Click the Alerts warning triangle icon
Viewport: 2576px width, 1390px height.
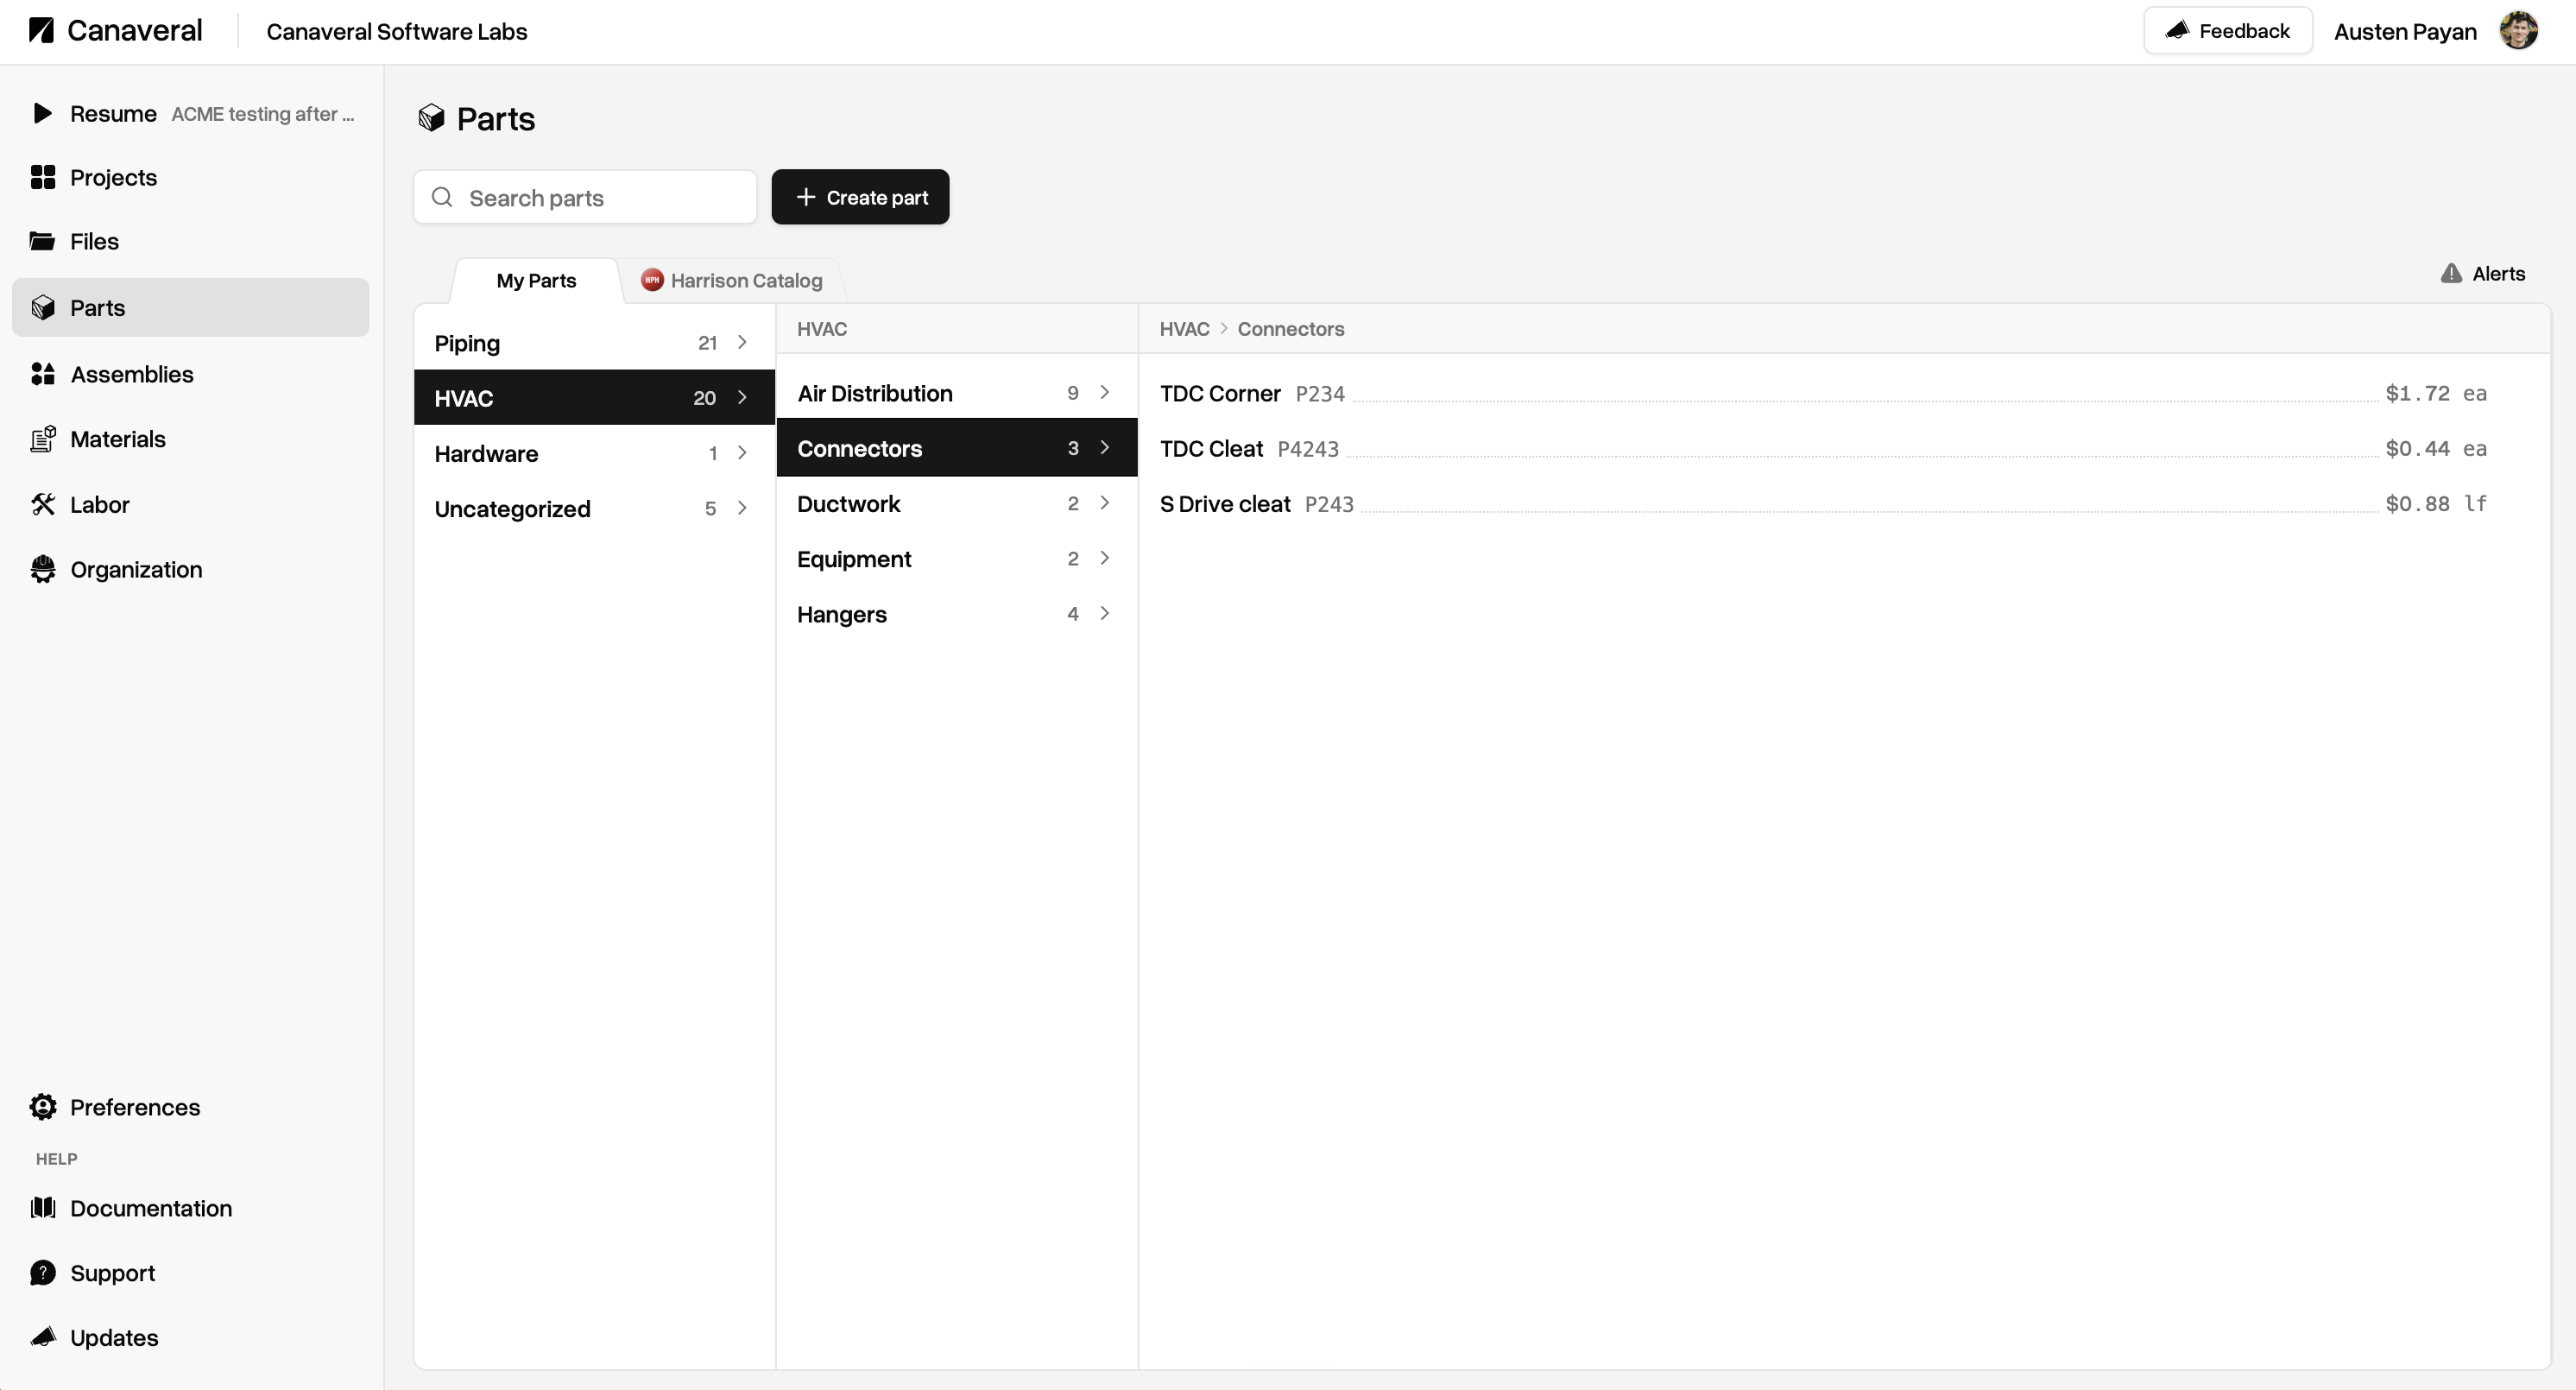2451,273
